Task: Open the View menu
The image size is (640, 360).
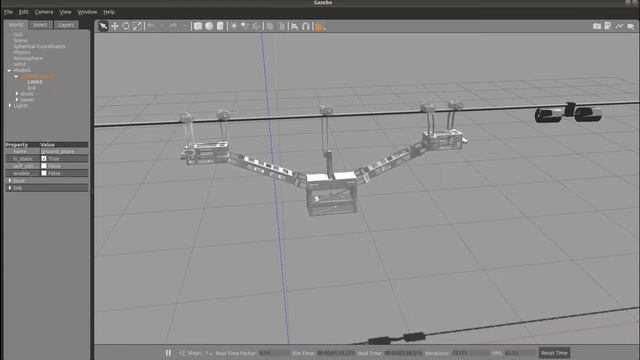Action: click(65, 12)
